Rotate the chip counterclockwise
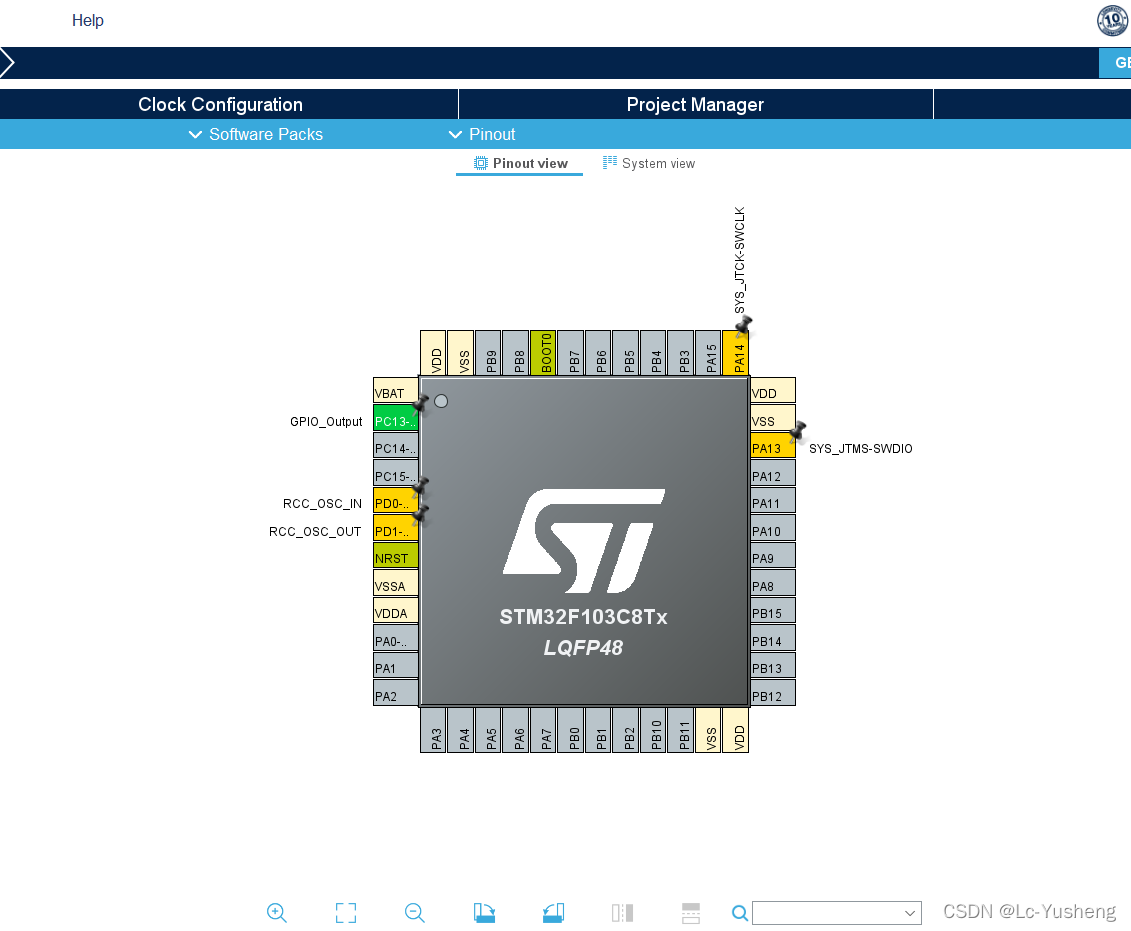This screenshot has height=931, width=1131. (553, 912)
